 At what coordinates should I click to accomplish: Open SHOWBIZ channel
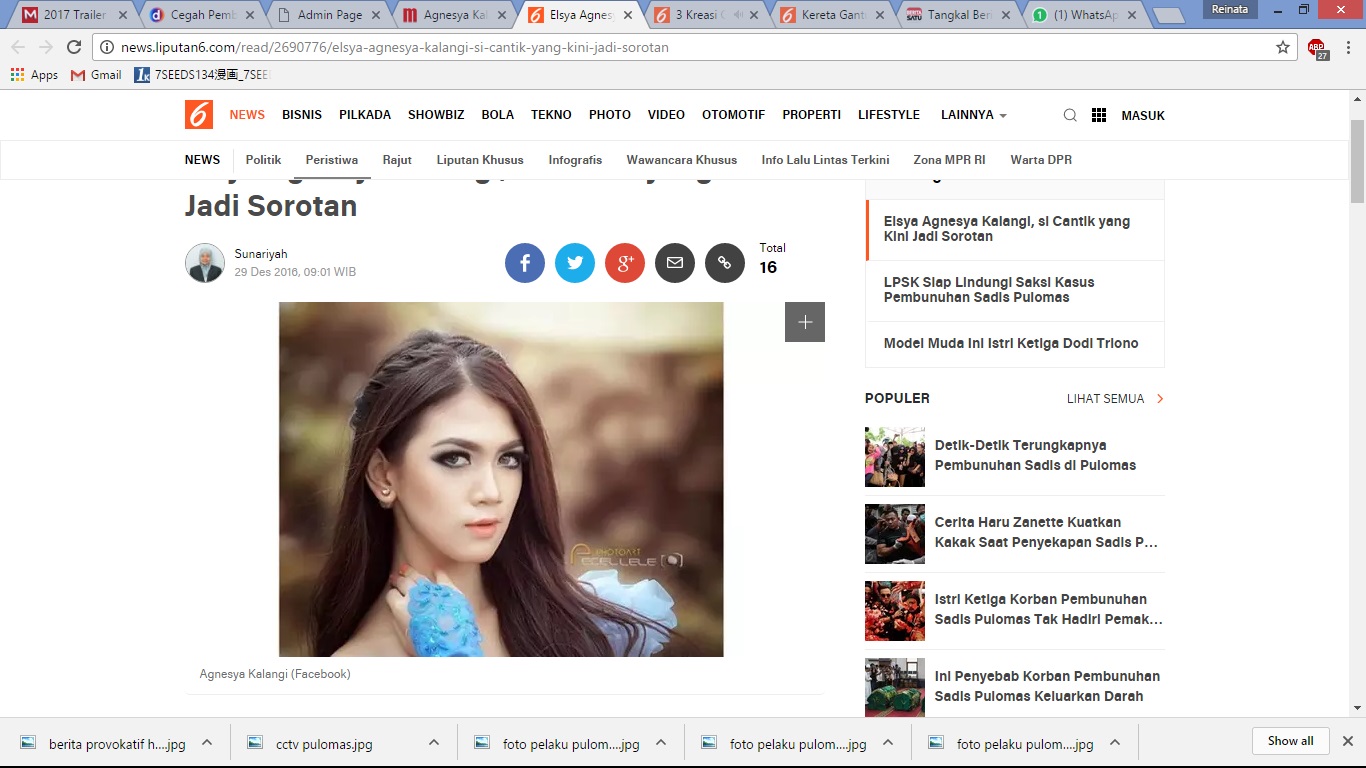pos(436,115)
